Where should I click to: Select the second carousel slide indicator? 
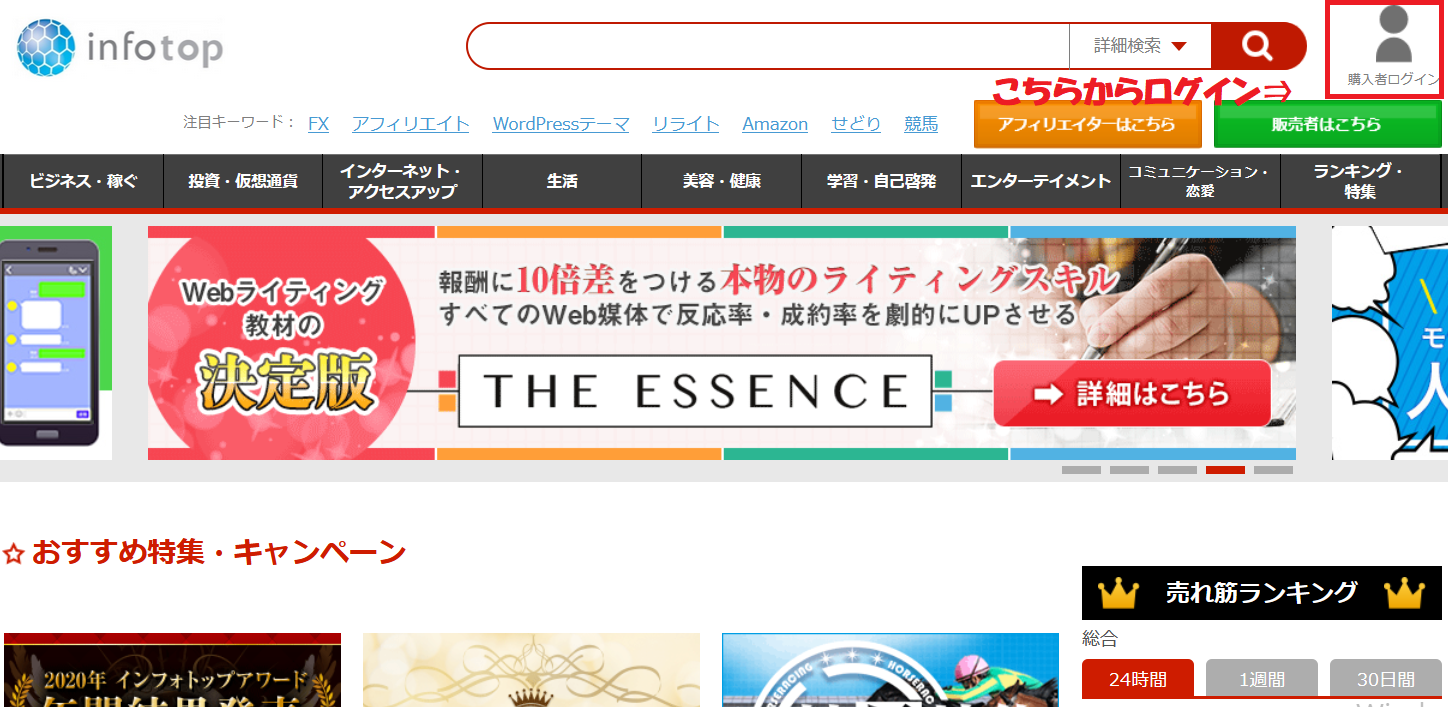point(1129,470)
